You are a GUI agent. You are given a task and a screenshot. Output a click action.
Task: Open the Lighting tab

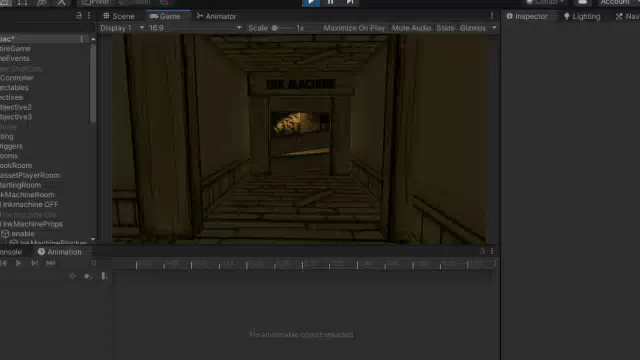tap(582, 16)
